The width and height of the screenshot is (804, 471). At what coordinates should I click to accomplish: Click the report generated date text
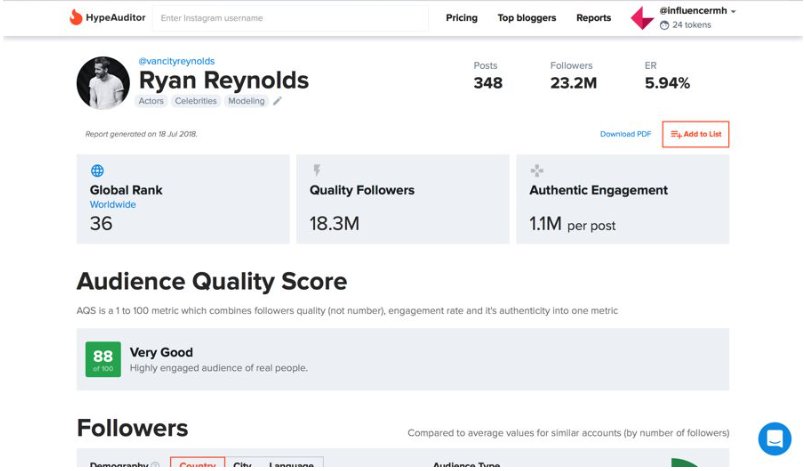[141, 134]
